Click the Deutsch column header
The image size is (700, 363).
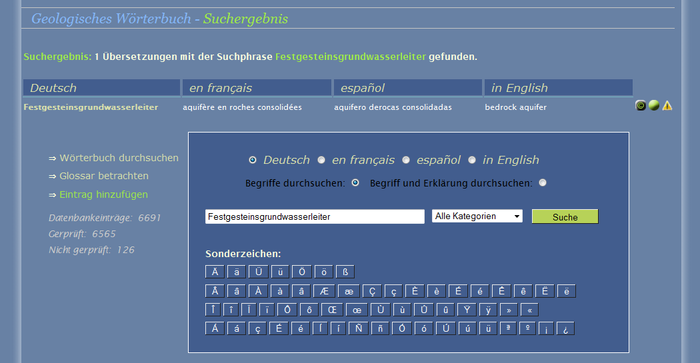coord(102,88)
